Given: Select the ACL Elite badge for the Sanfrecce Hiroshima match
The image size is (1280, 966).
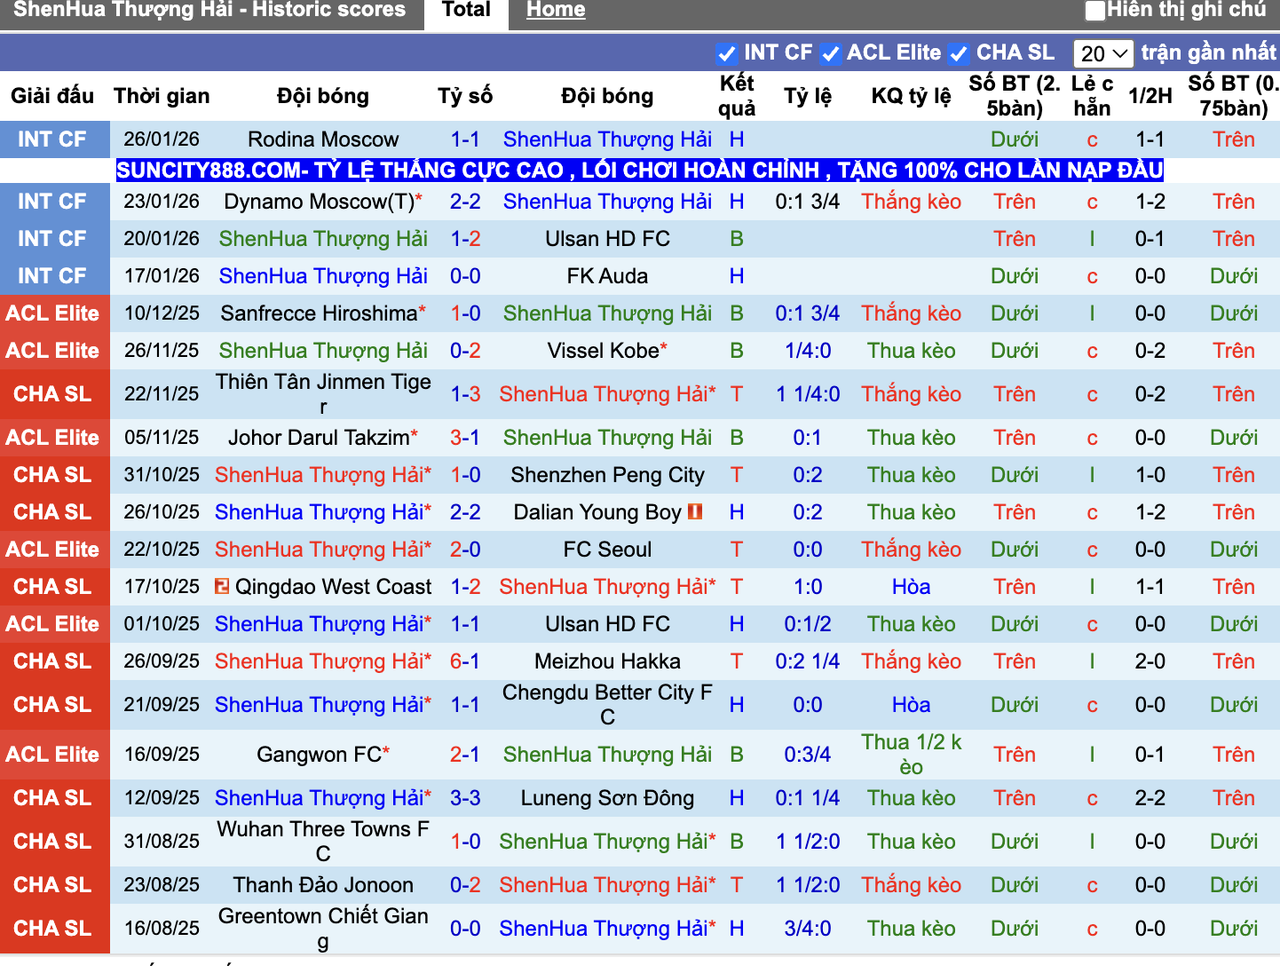Looking at the screenshot, I should (x=55, y=313).
